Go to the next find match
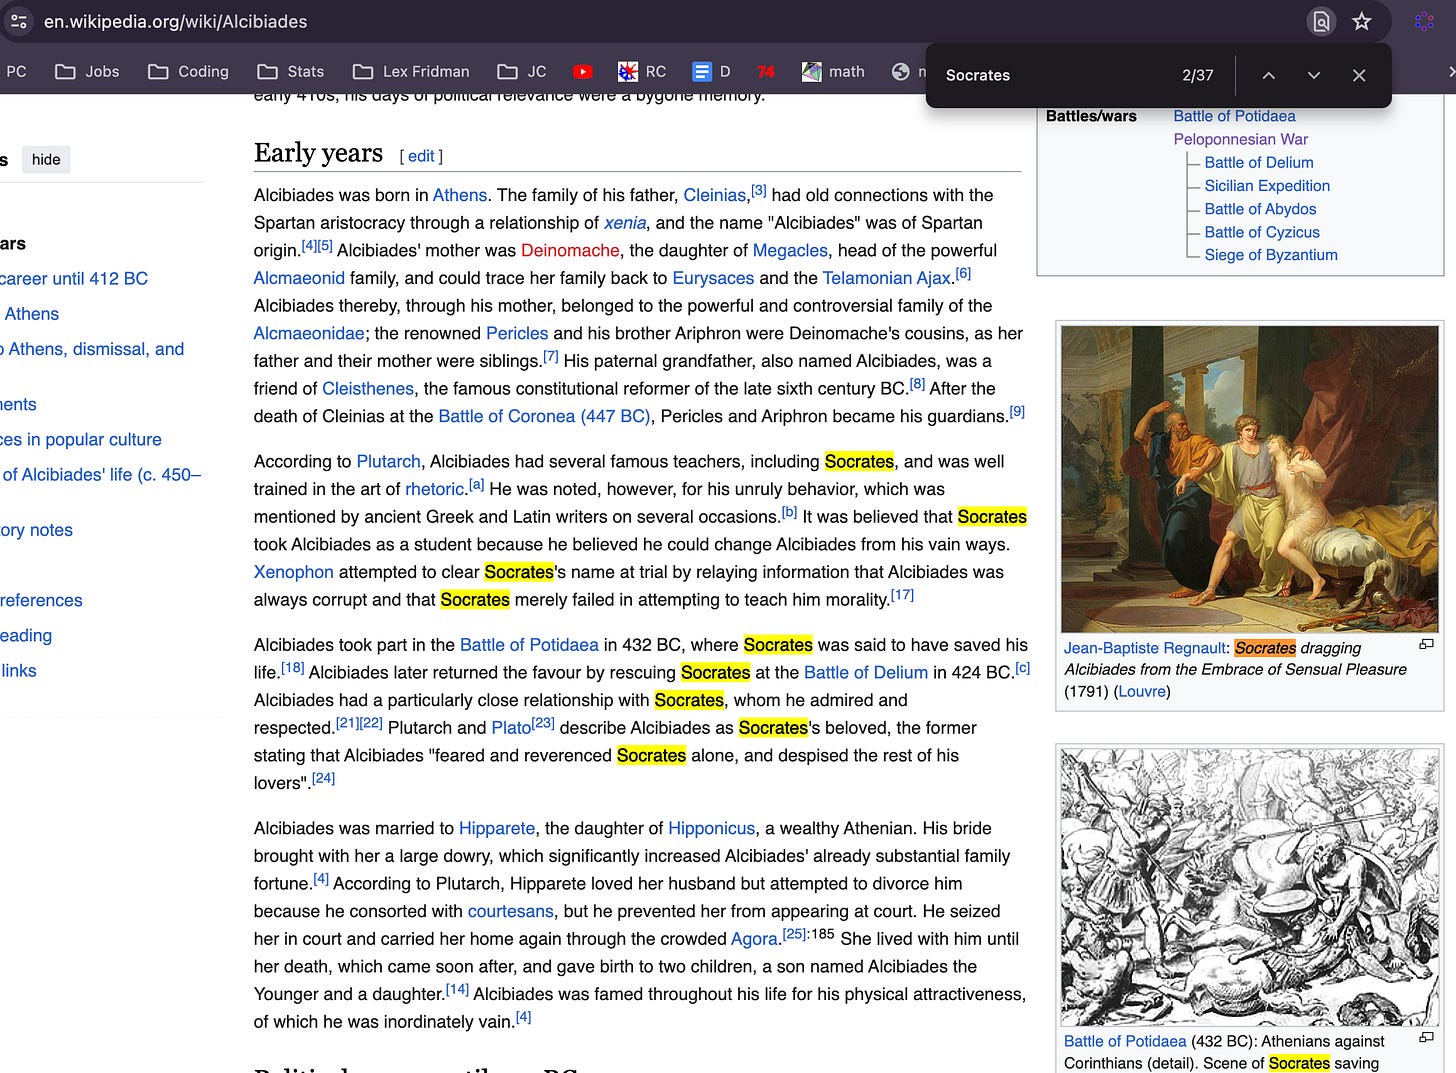The width and height of the screenshot is (1456, 1073). click(1314, 75)
